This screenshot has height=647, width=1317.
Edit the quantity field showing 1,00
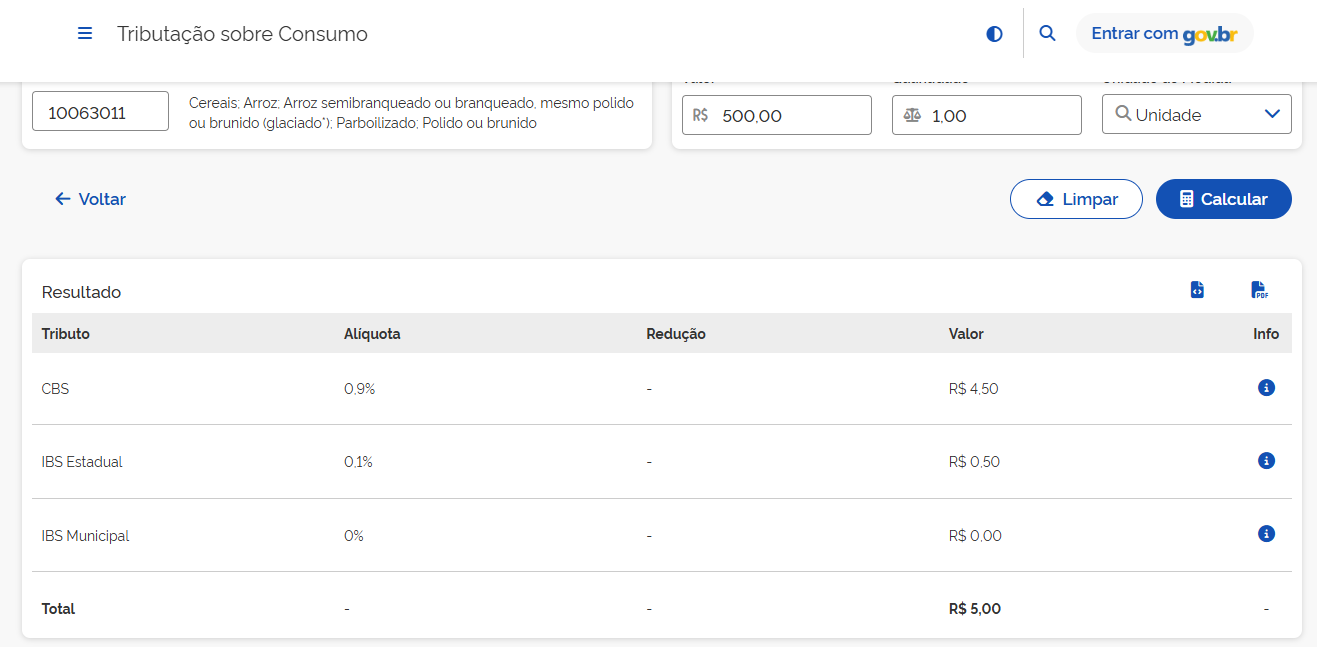987,115
